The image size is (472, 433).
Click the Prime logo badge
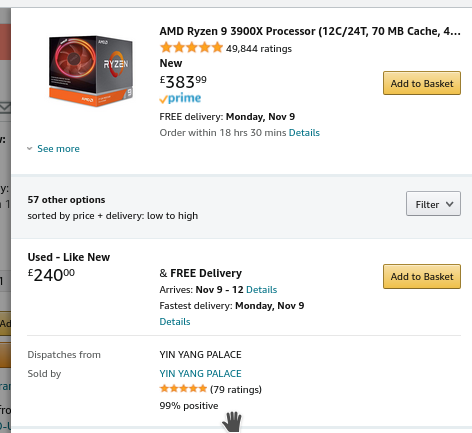point(180,99)
